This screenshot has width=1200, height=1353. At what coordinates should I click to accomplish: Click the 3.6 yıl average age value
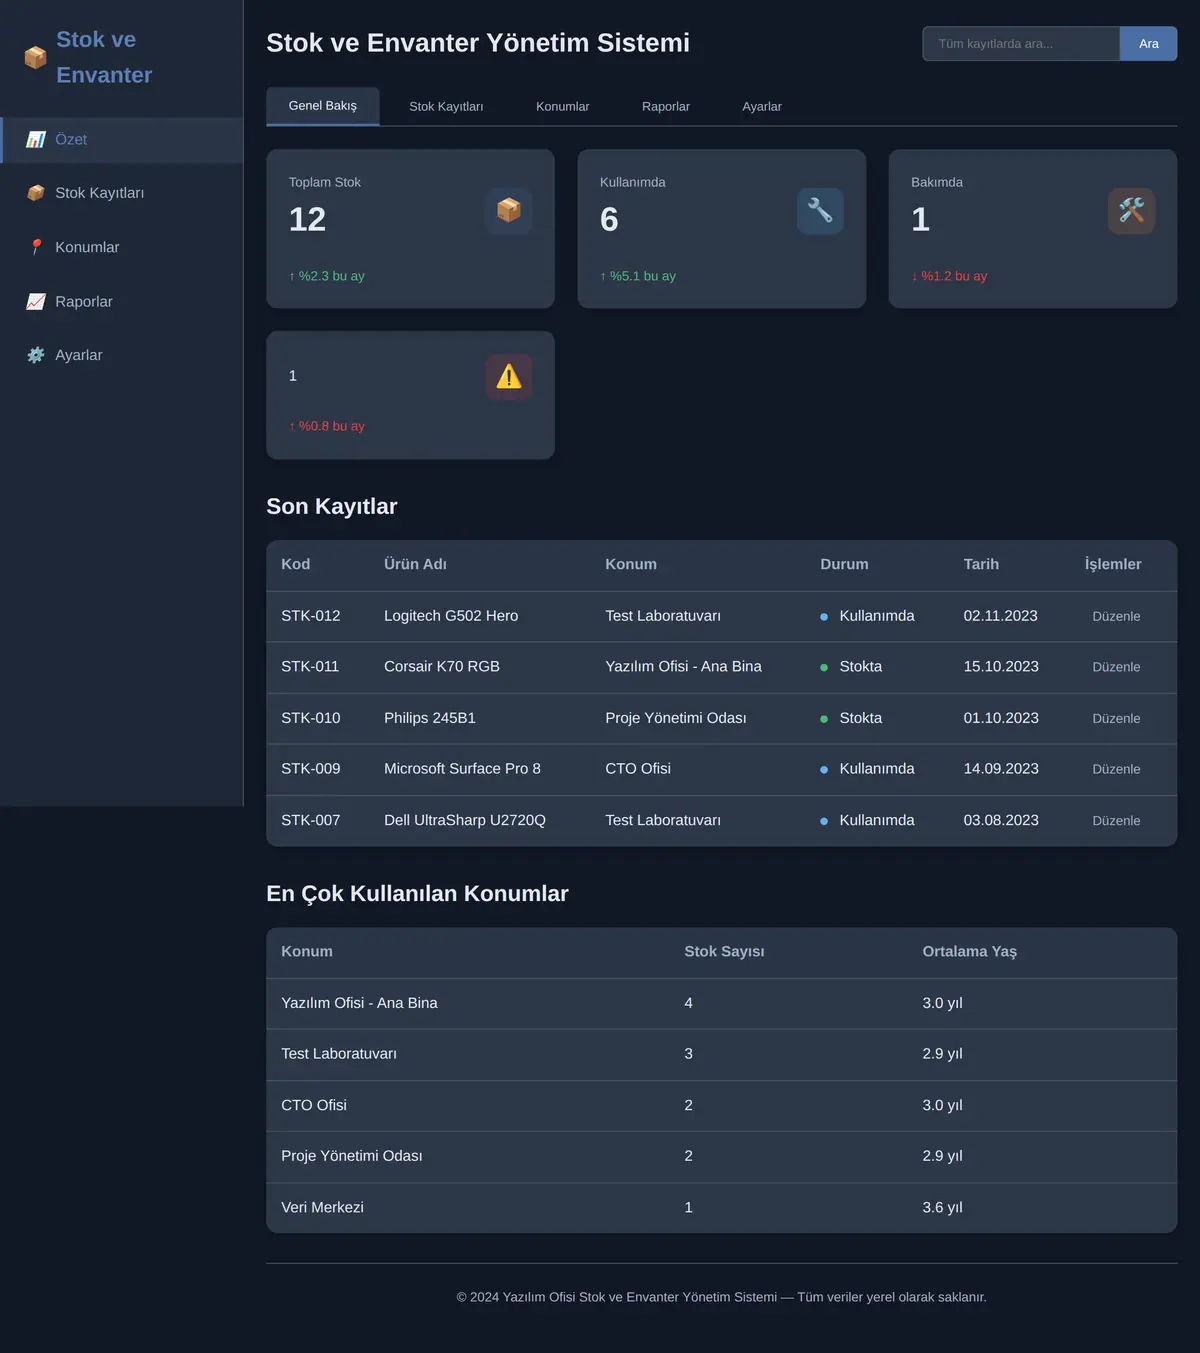pyautogui.click(x=942, y=1208)
